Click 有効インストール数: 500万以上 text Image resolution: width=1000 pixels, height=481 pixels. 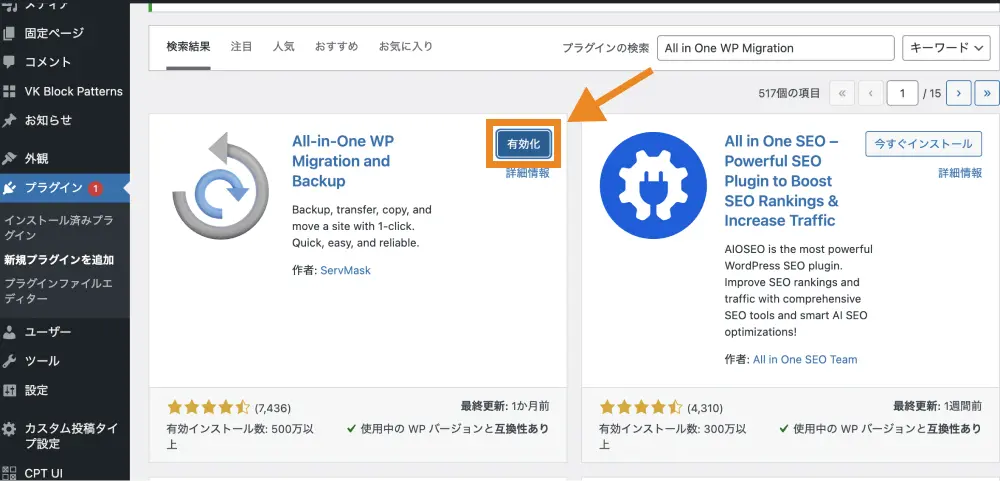click(240, 436)
